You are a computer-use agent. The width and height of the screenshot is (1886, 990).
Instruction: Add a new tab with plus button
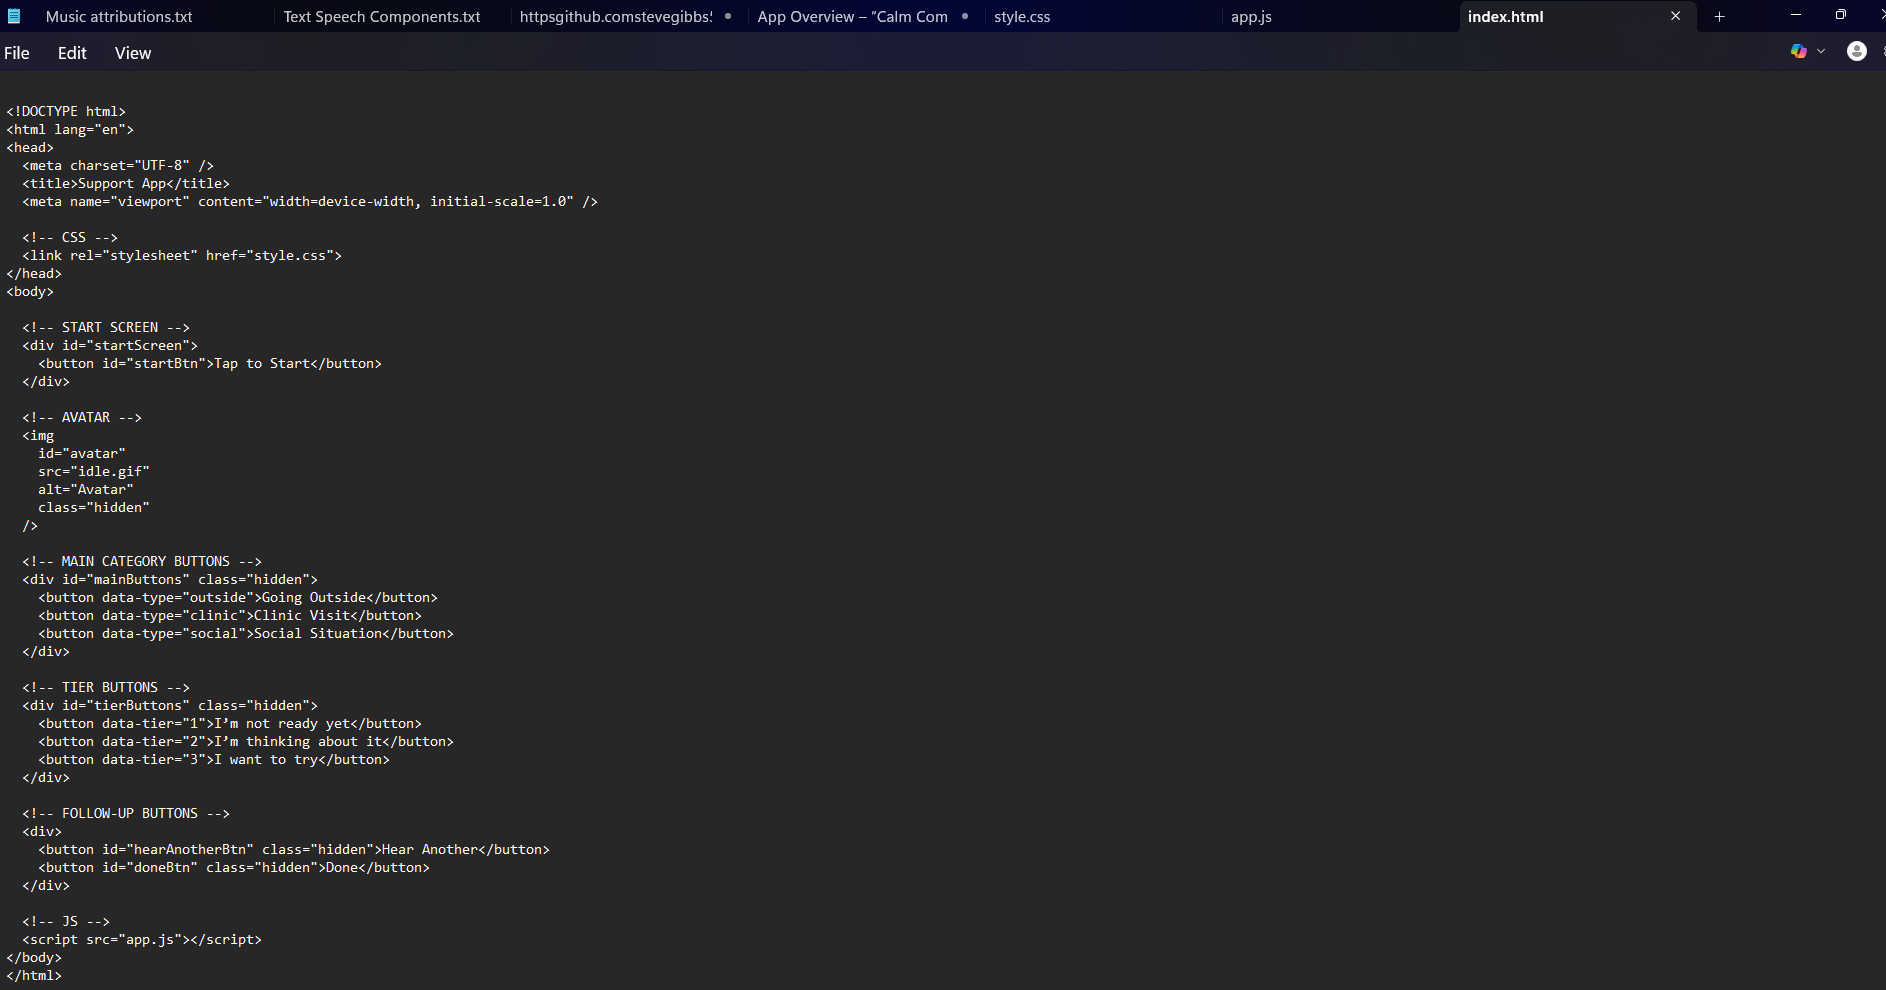(1719, 16)
